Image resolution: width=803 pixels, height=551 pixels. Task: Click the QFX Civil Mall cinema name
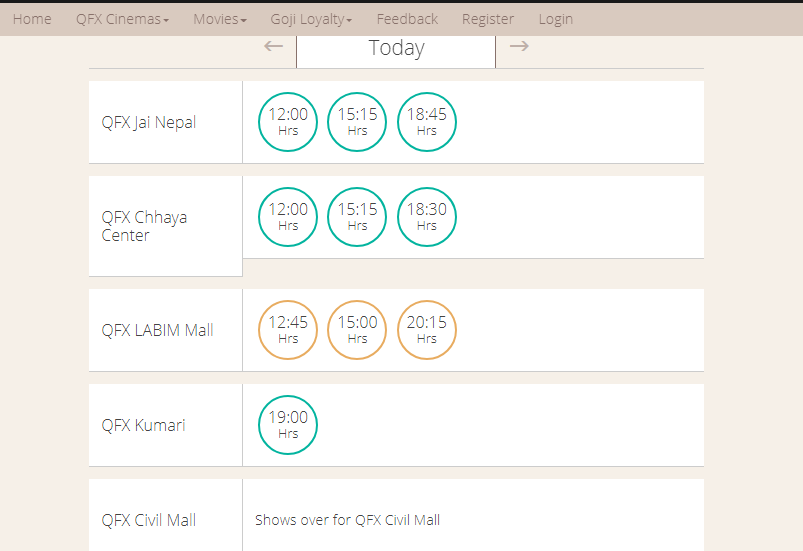click(x=149, y=520)
